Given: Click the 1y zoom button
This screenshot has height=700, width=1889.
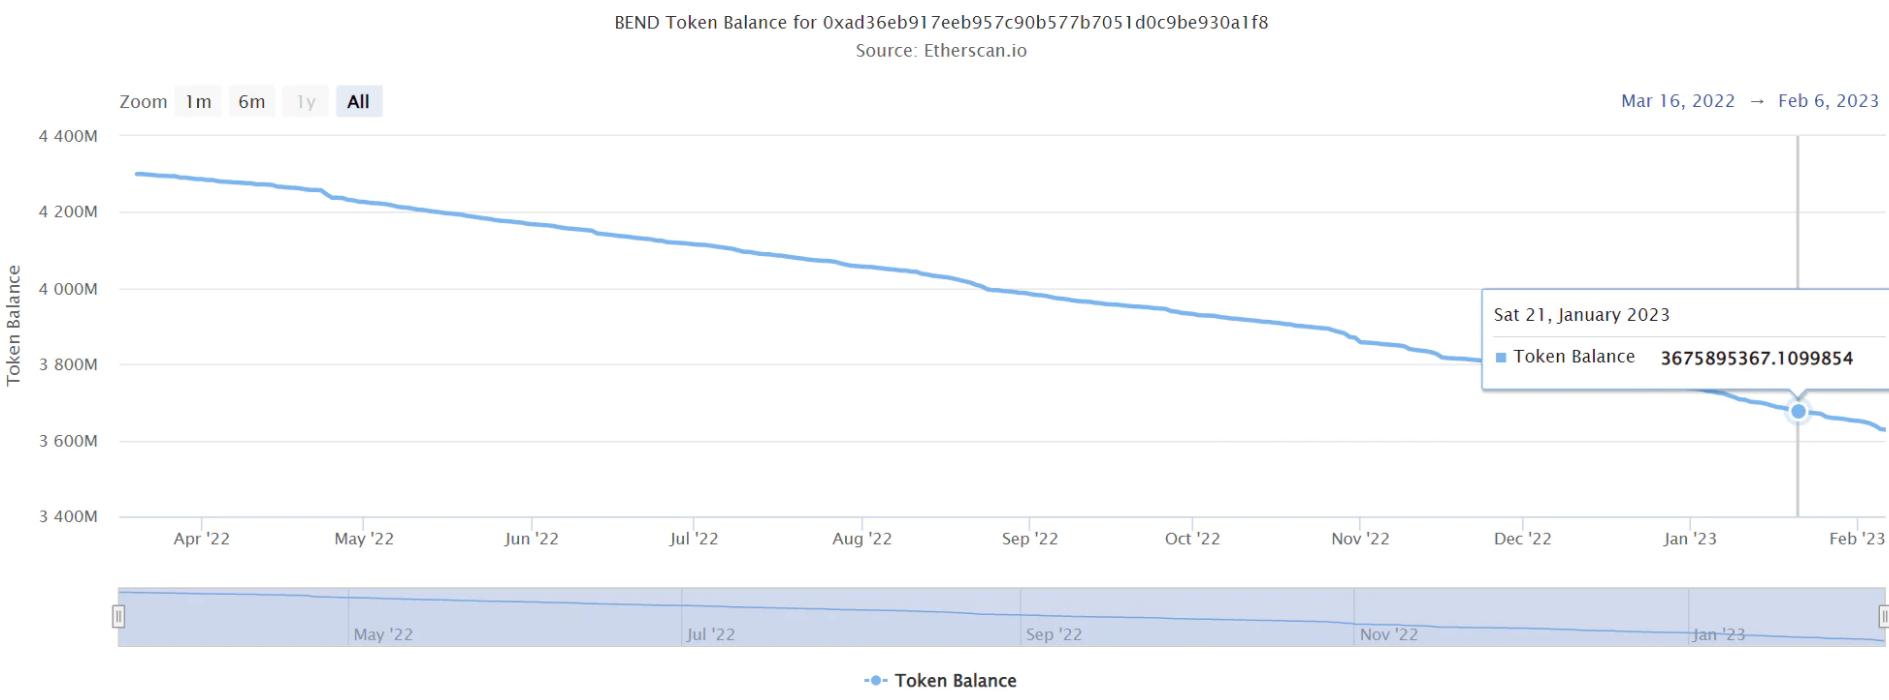Looking at the screenshot, I should click(x=306, y=102).
